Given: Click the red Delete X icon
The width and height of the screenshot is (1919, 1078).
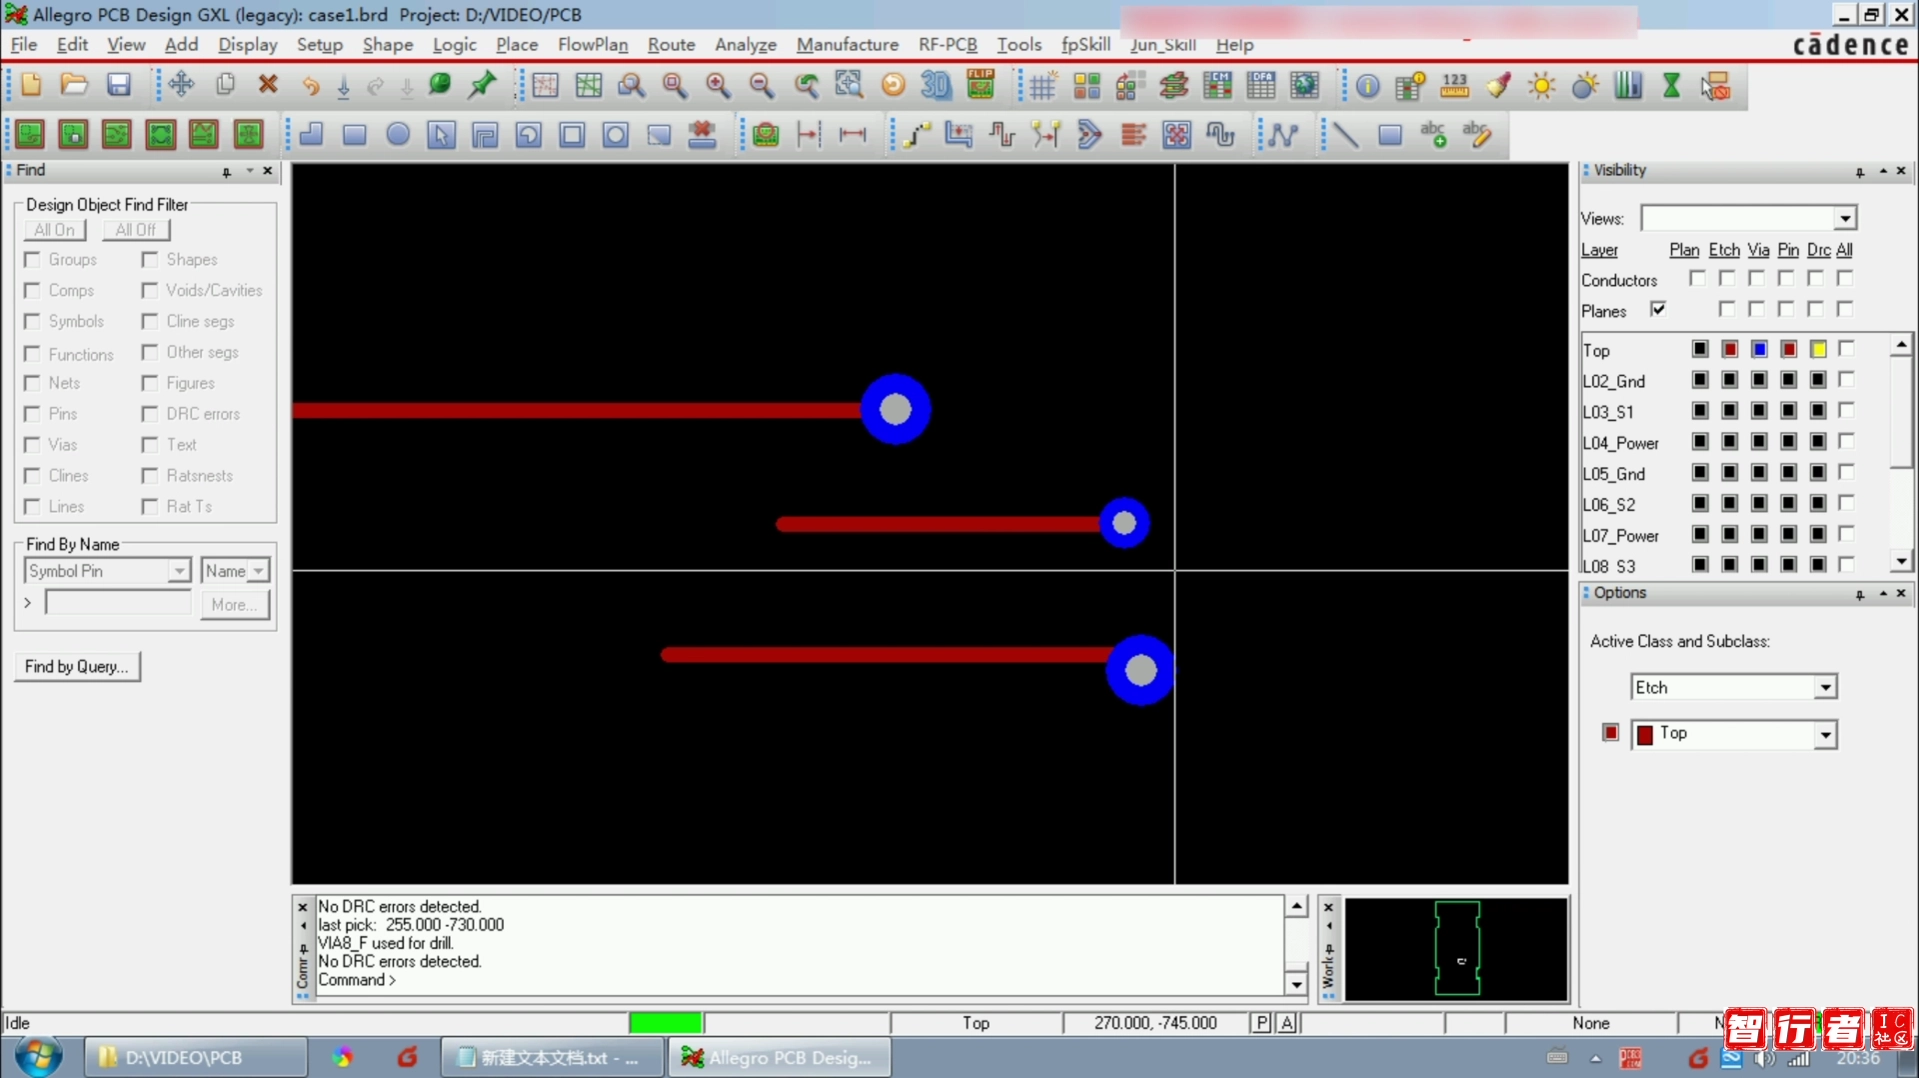Looking at the screenshot, I should [x=268, y=86].
